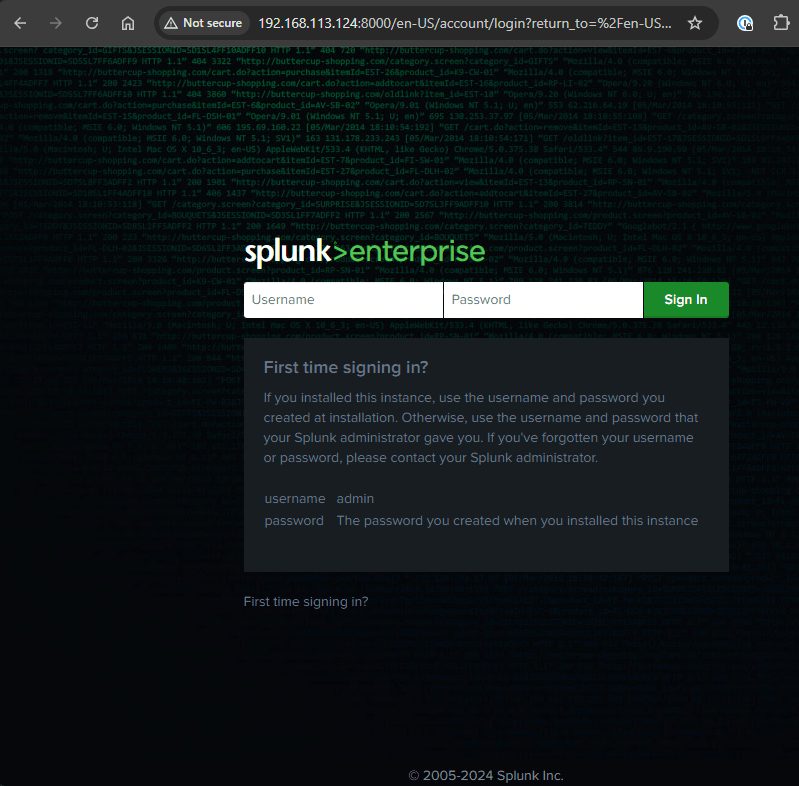Focus the Username input field
Viewport: 799px width, 786px height.
click(343, 300)
